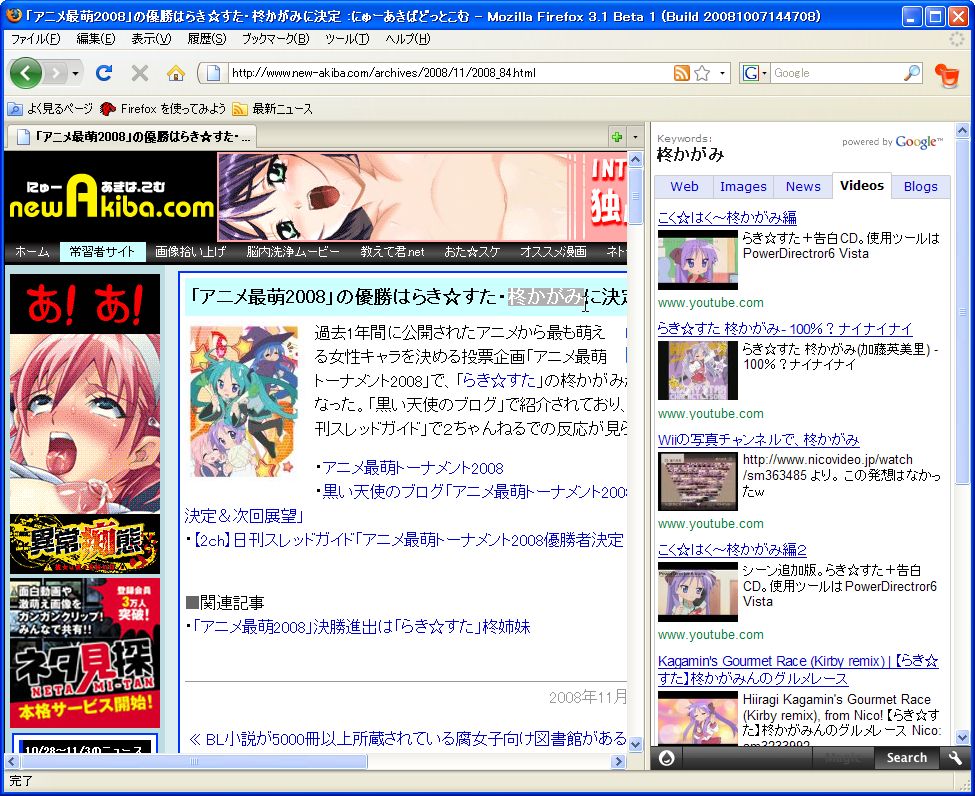Image resolution: width=975 pixels, height=796 pixels.
Task: Open the Kagamin's Gourmet Race video link
Action: [798, 669]
